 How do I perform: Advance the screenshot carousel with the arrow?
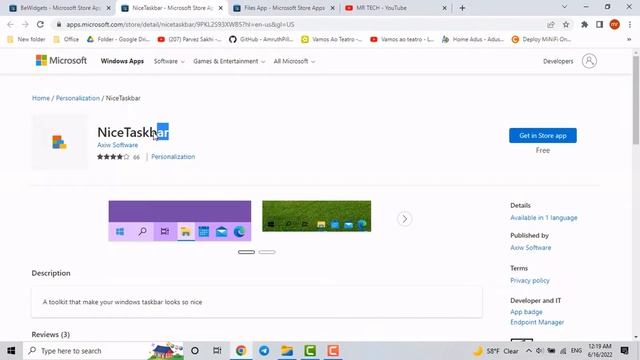coord(404,219)
